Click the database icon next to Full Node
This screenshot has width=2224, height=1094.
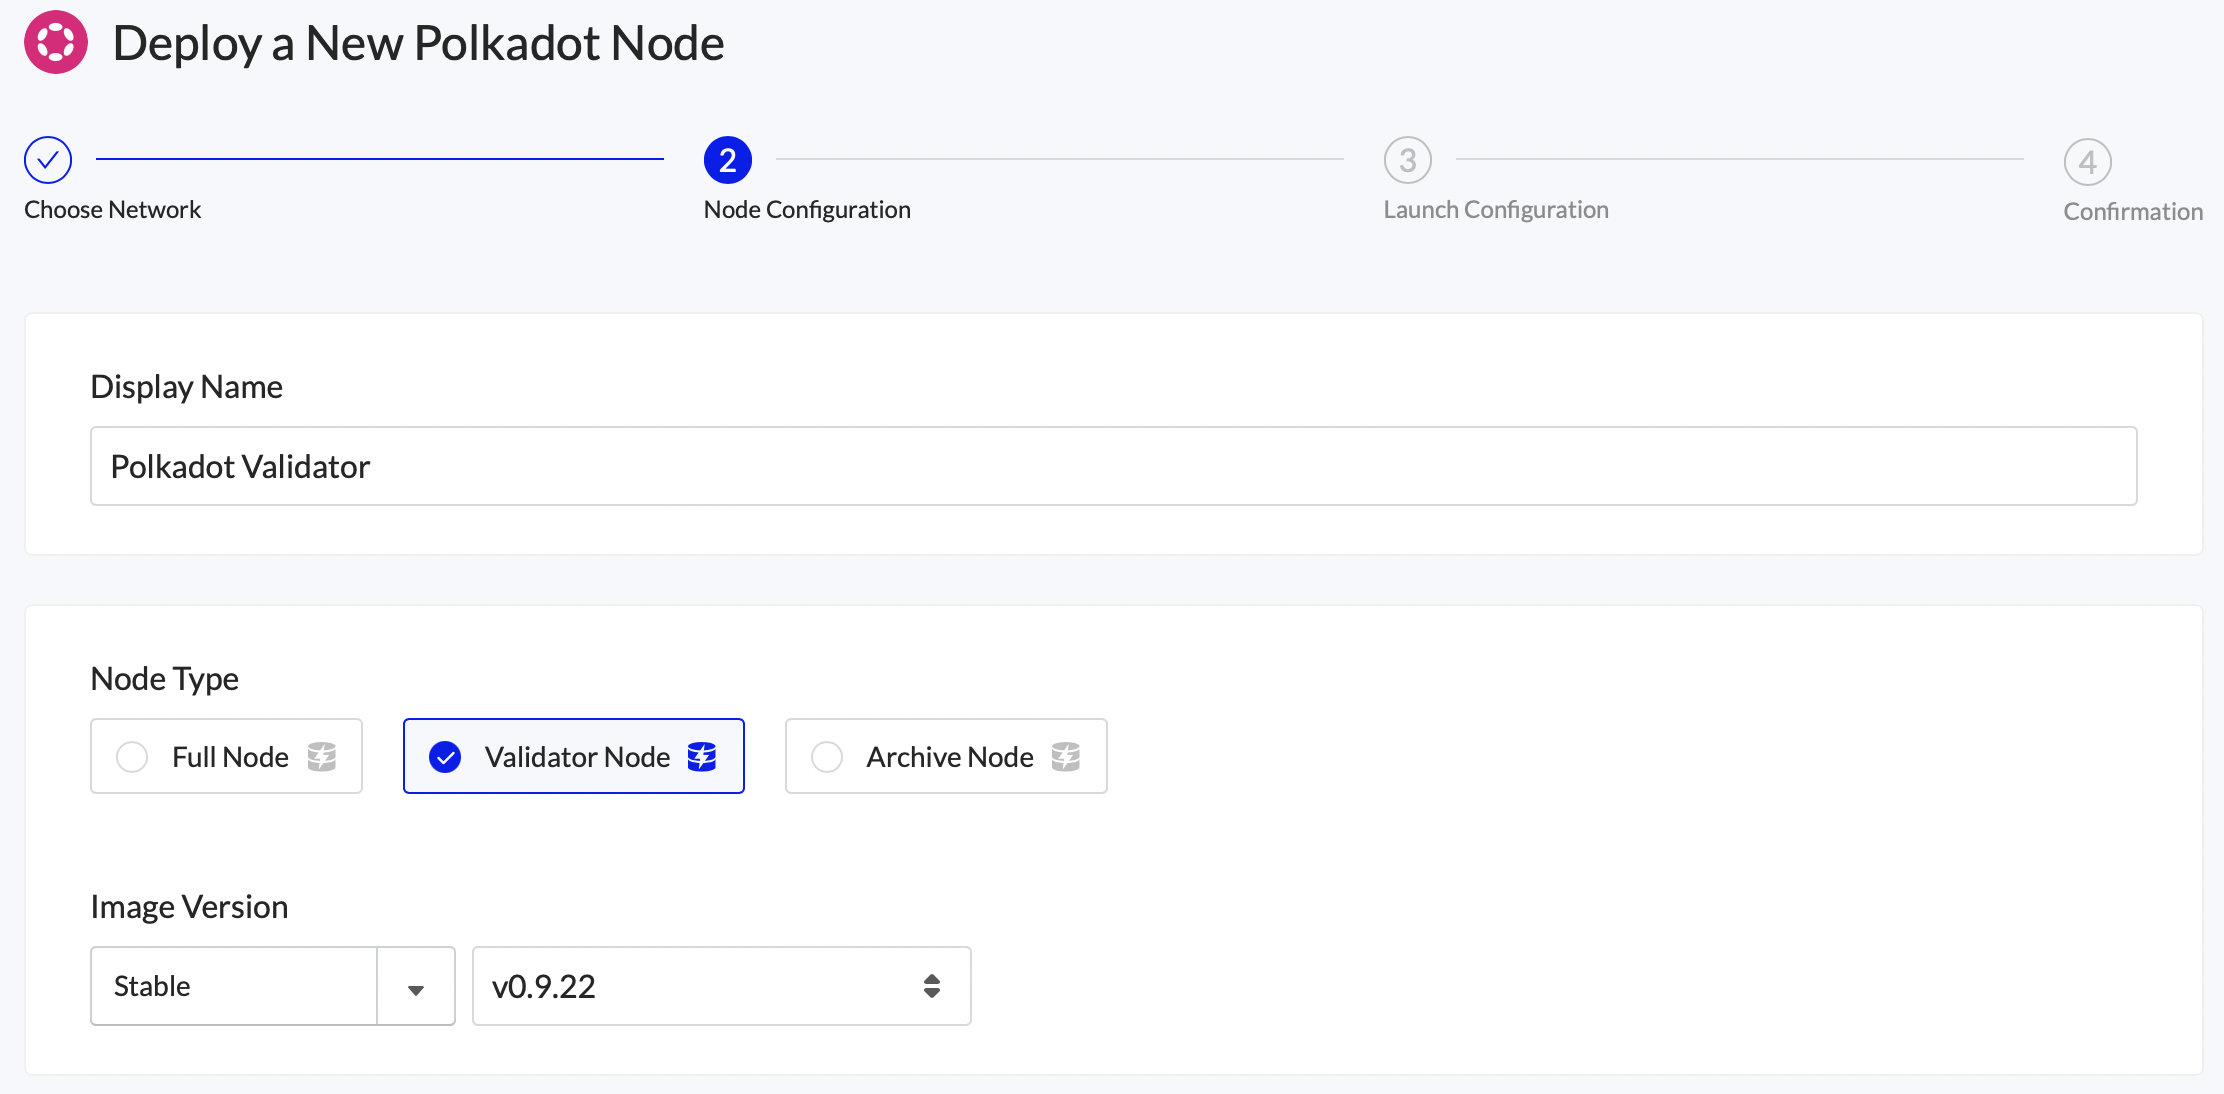pos(321,756)
